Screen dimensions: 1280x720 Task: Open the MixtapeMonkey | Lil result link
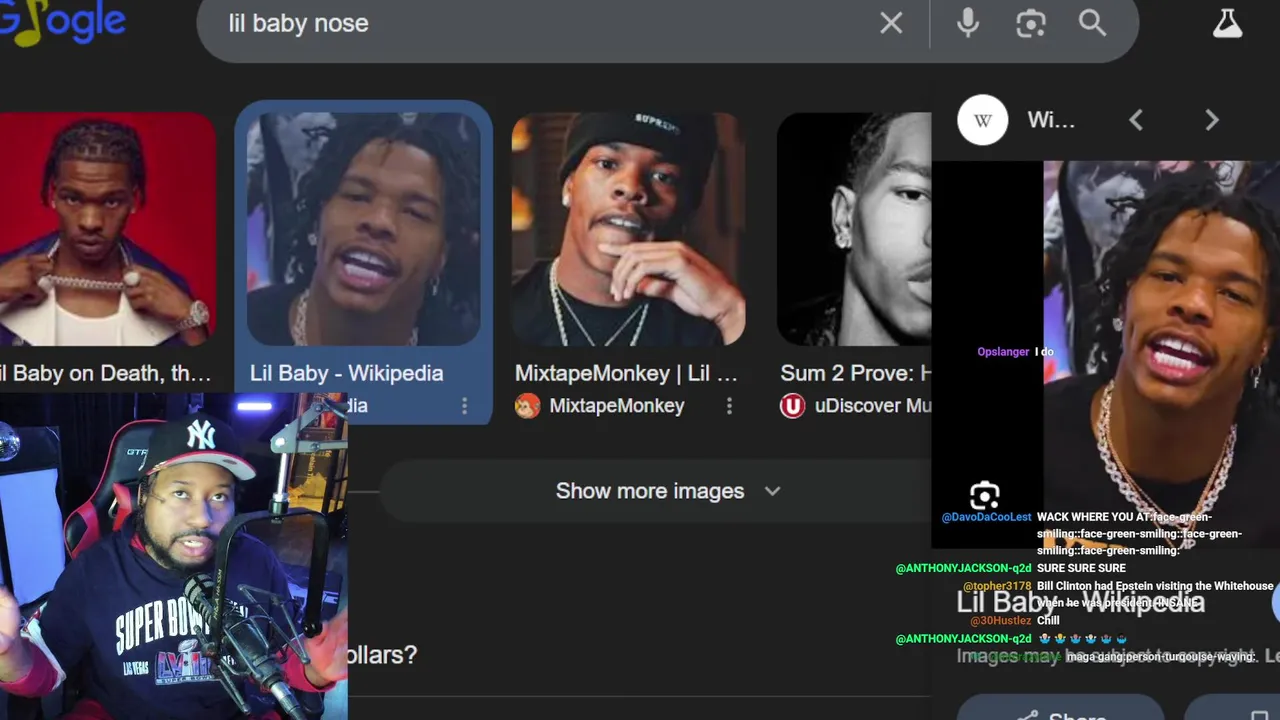(626, 373)
